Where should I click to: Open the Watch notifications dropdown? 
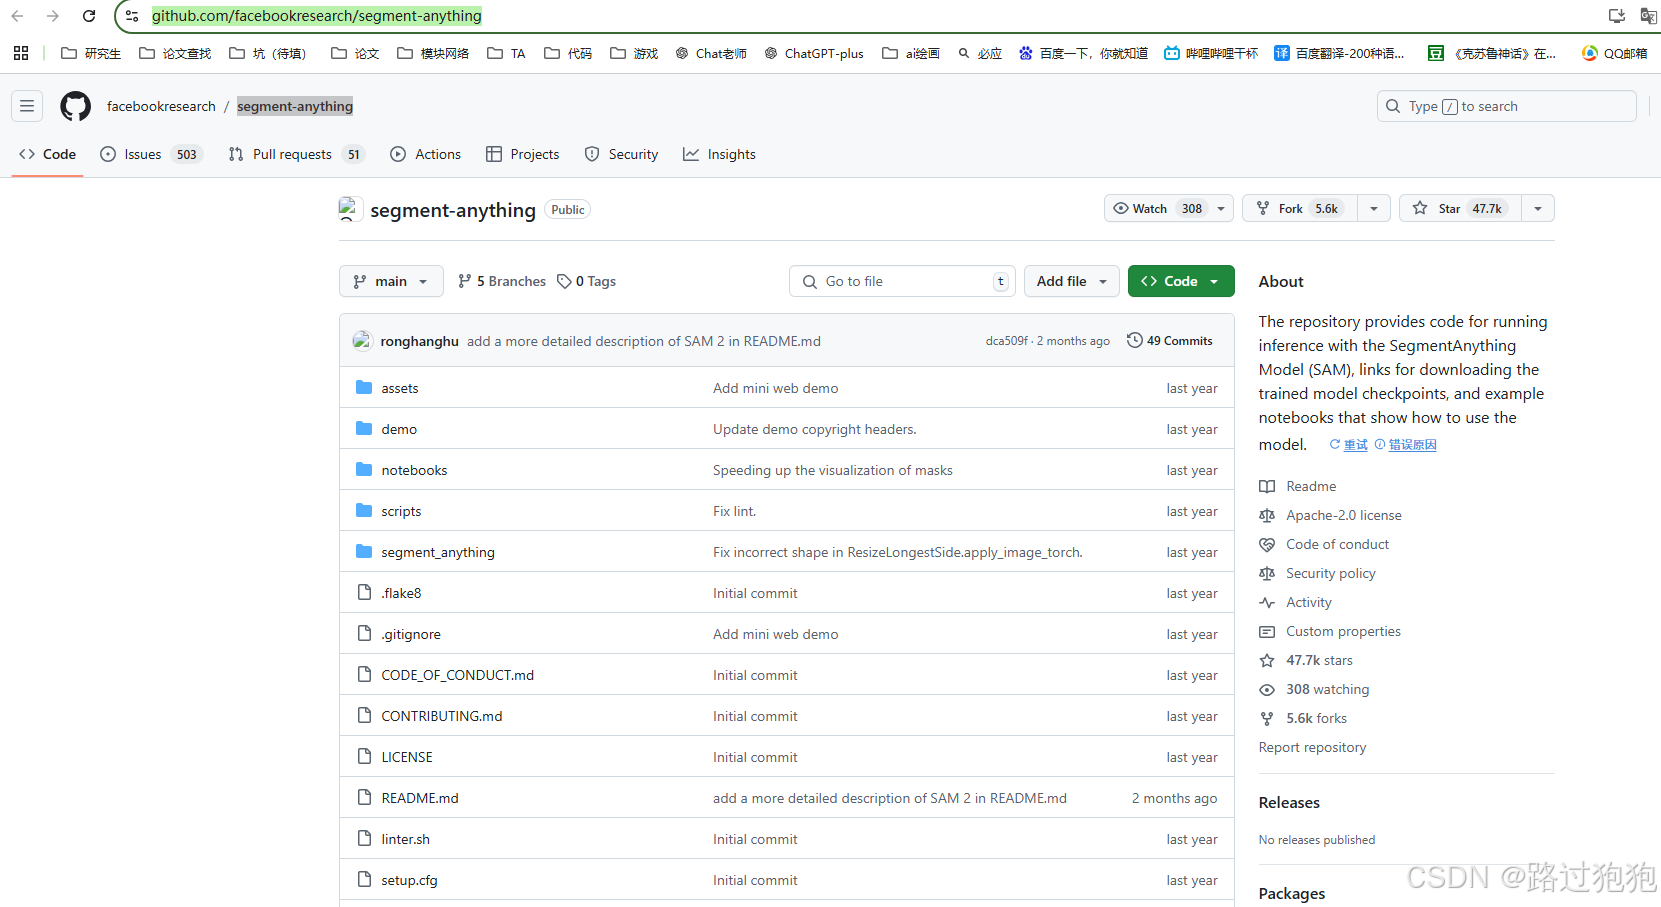tap(1168, 208)
